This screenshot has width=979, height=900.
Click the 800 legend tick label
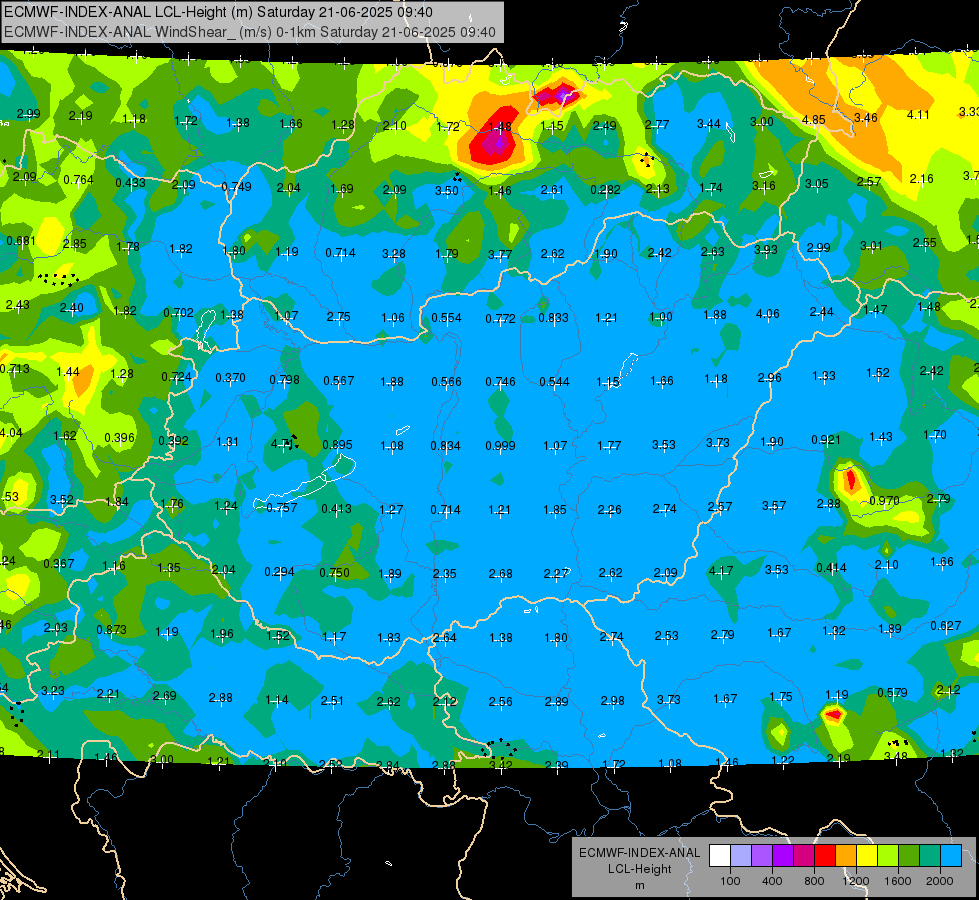(x=814, y=881)
